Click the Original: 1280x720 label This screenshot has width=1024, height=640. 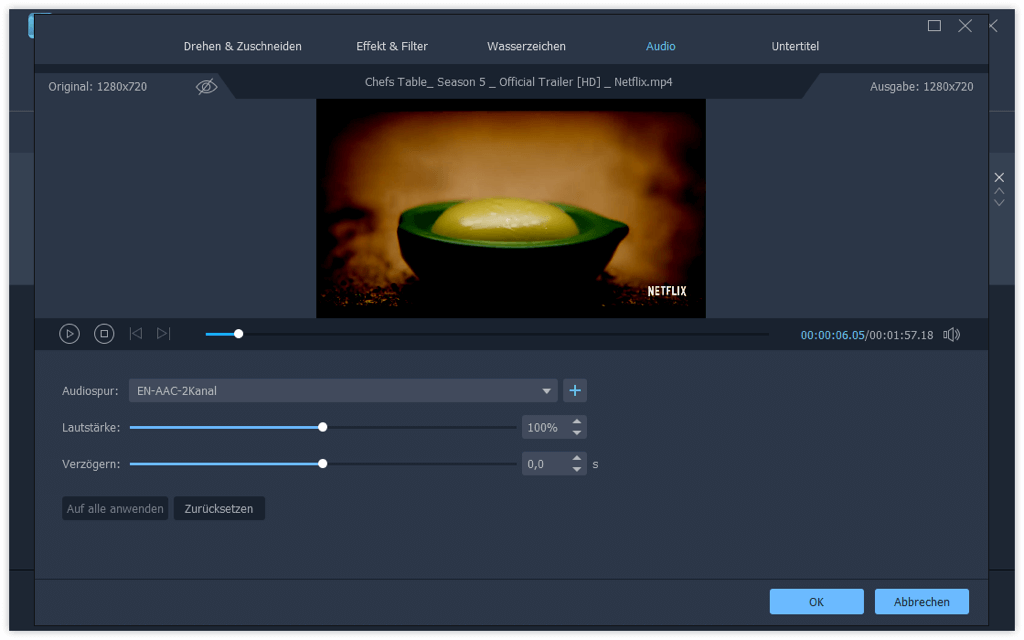[97, 86]
